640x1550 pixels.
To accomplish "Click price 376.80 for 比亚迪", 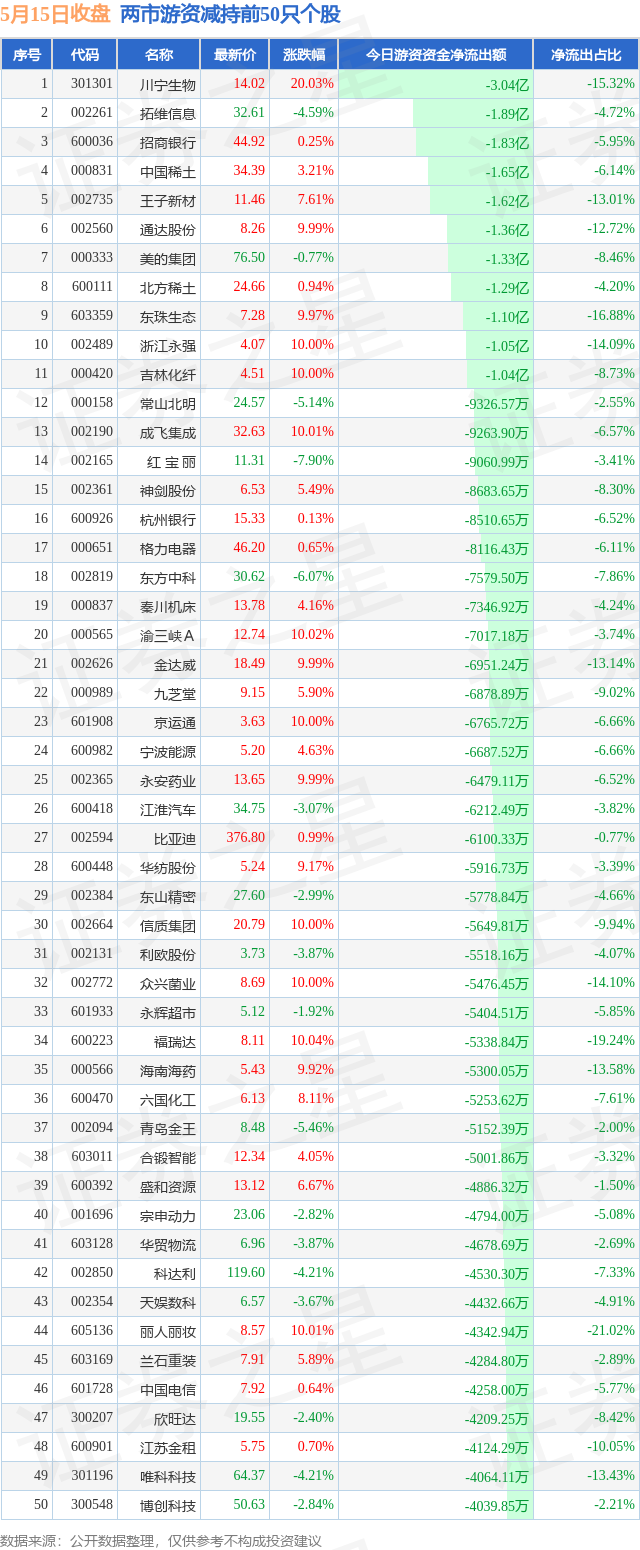I will [x=246, y=837].
